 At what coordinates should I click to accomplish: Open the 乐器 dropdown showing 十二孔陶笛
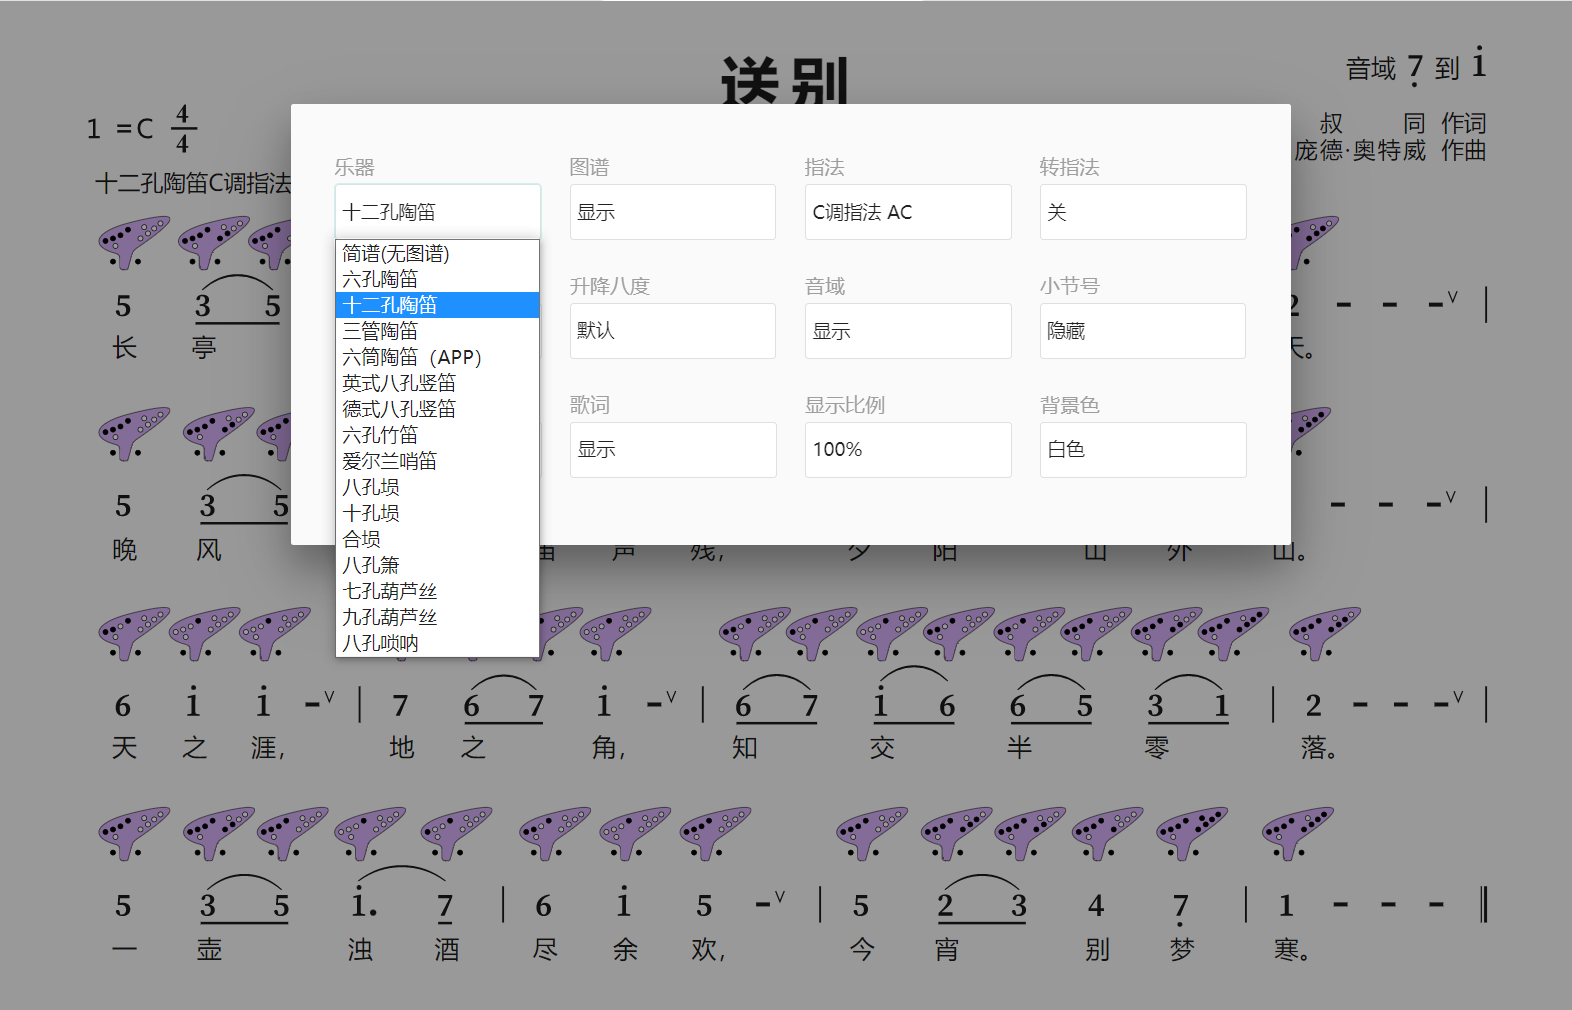pos(437,212)
